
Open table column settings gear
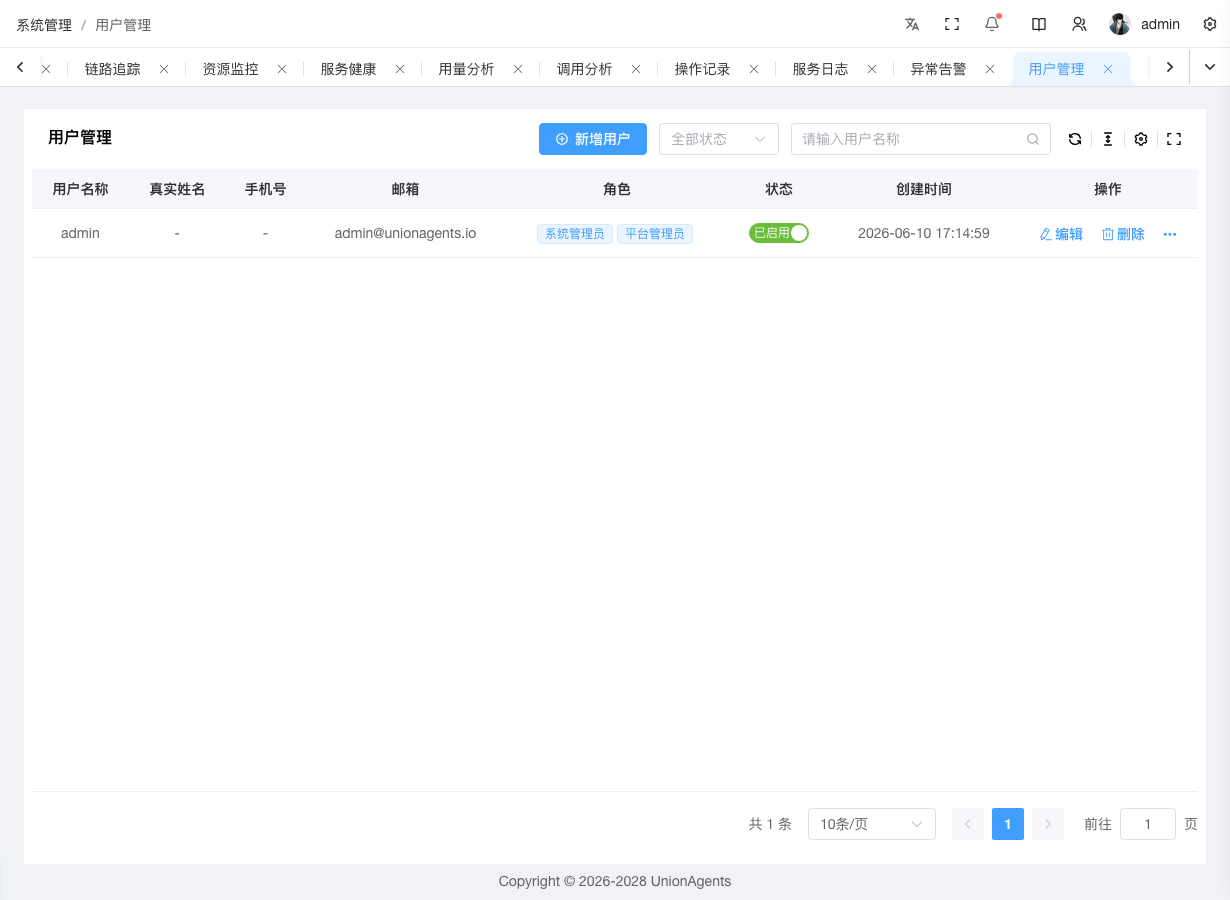(1141, 139)
